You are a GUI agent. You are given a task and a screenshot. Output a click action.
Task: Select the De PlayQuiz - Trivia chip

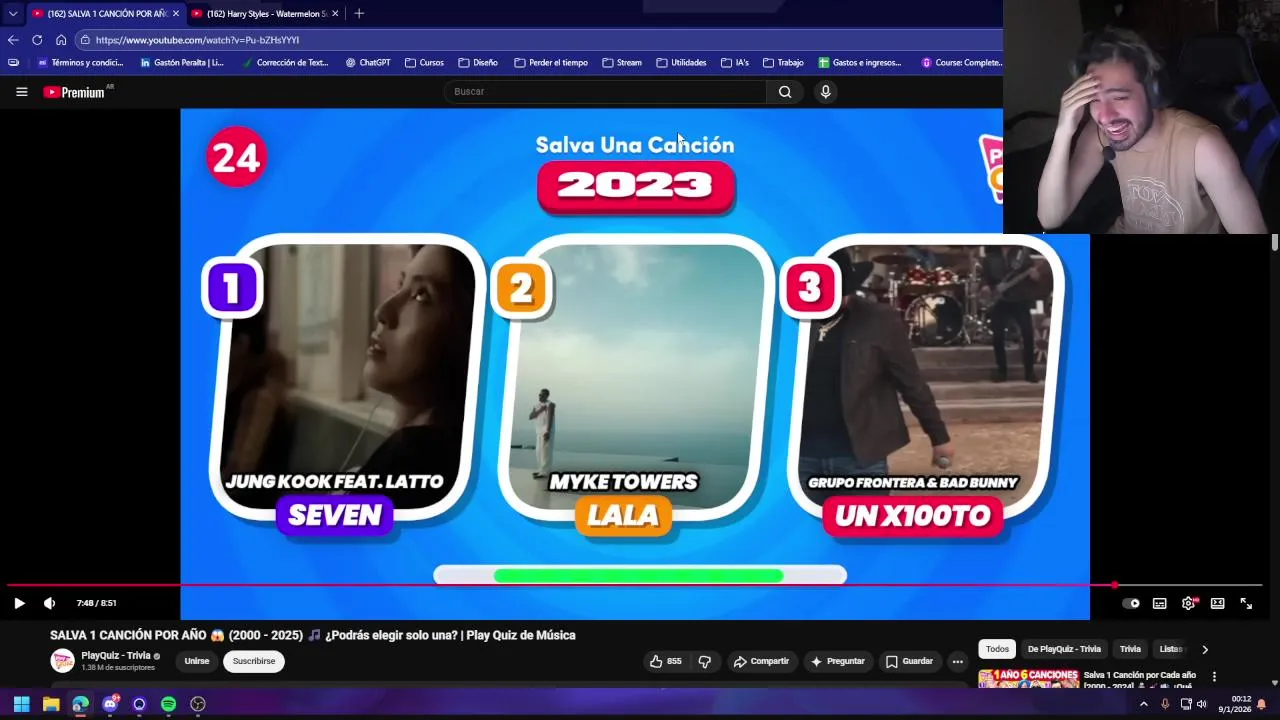coord(1064,649)
